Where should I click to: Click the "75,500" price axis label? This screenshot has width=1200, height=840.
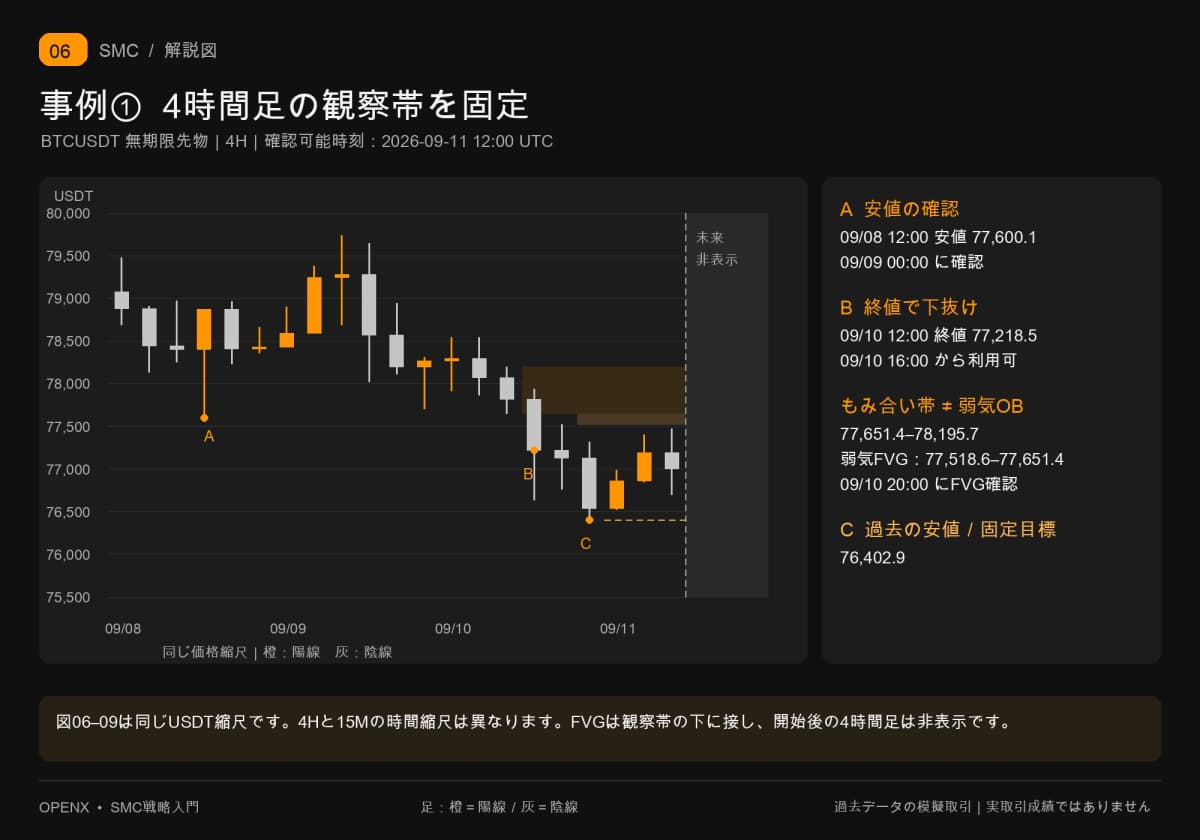tap(68, 598)
